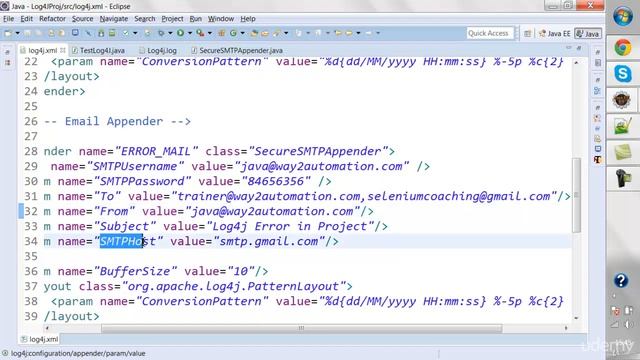Click the selected SMTPHost text
This screenshot has width=640, height=360.
click(122, 242)
